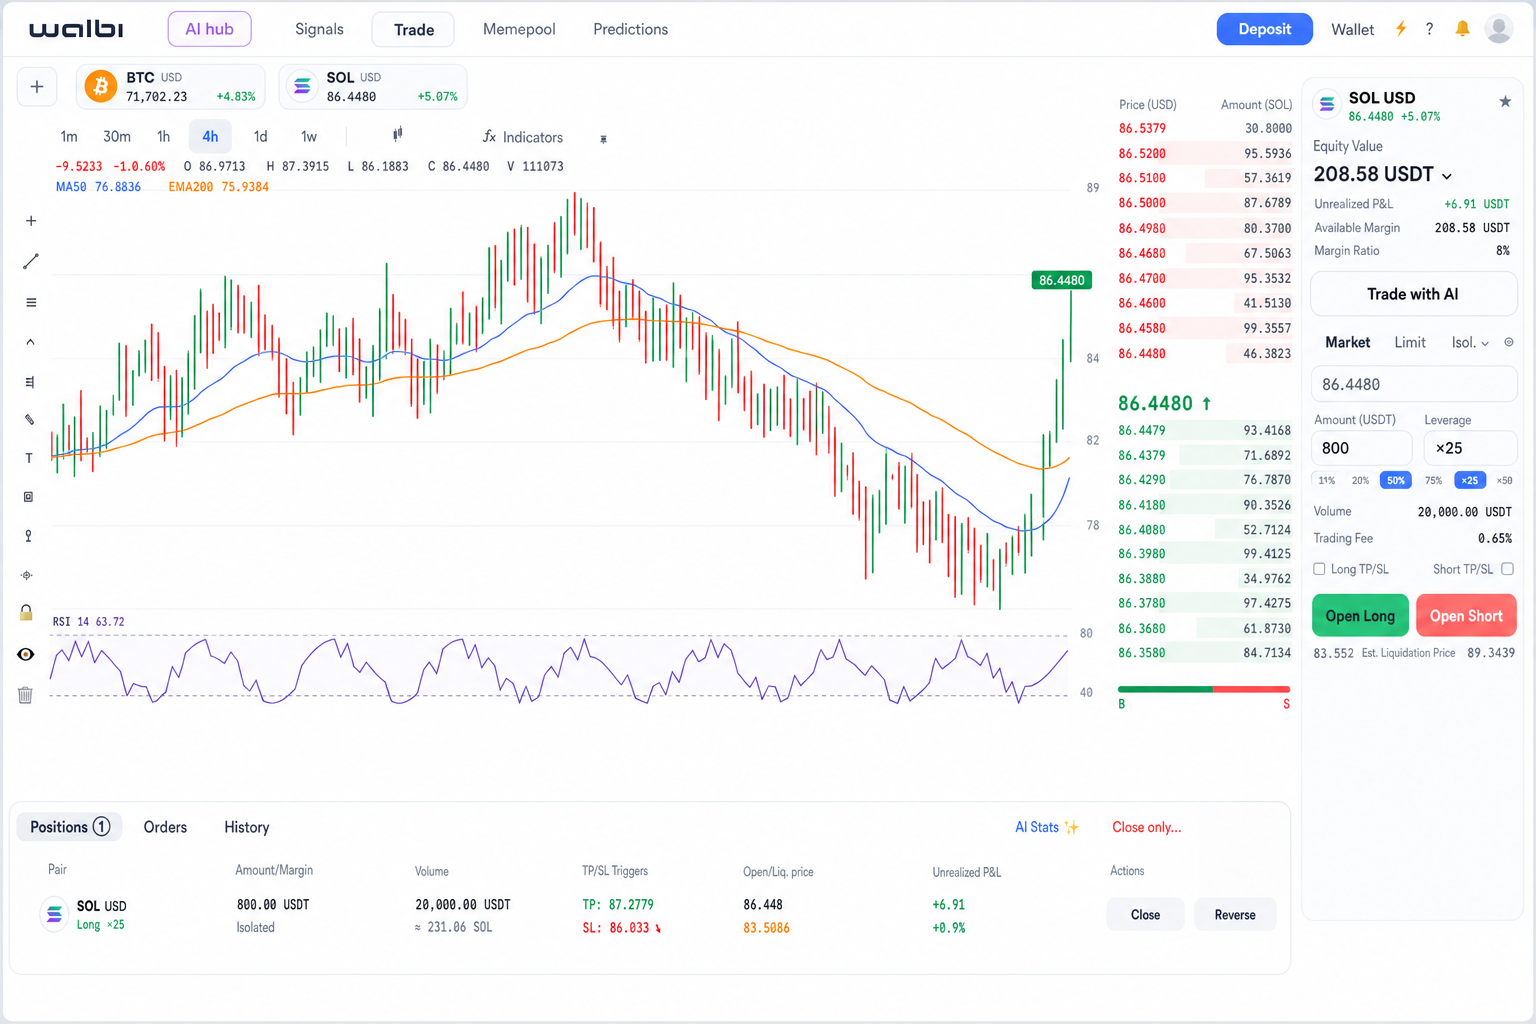The image size is (1536, 1024).
Task: Select the 1m timeframe
Action: click(x=69, y=136)
